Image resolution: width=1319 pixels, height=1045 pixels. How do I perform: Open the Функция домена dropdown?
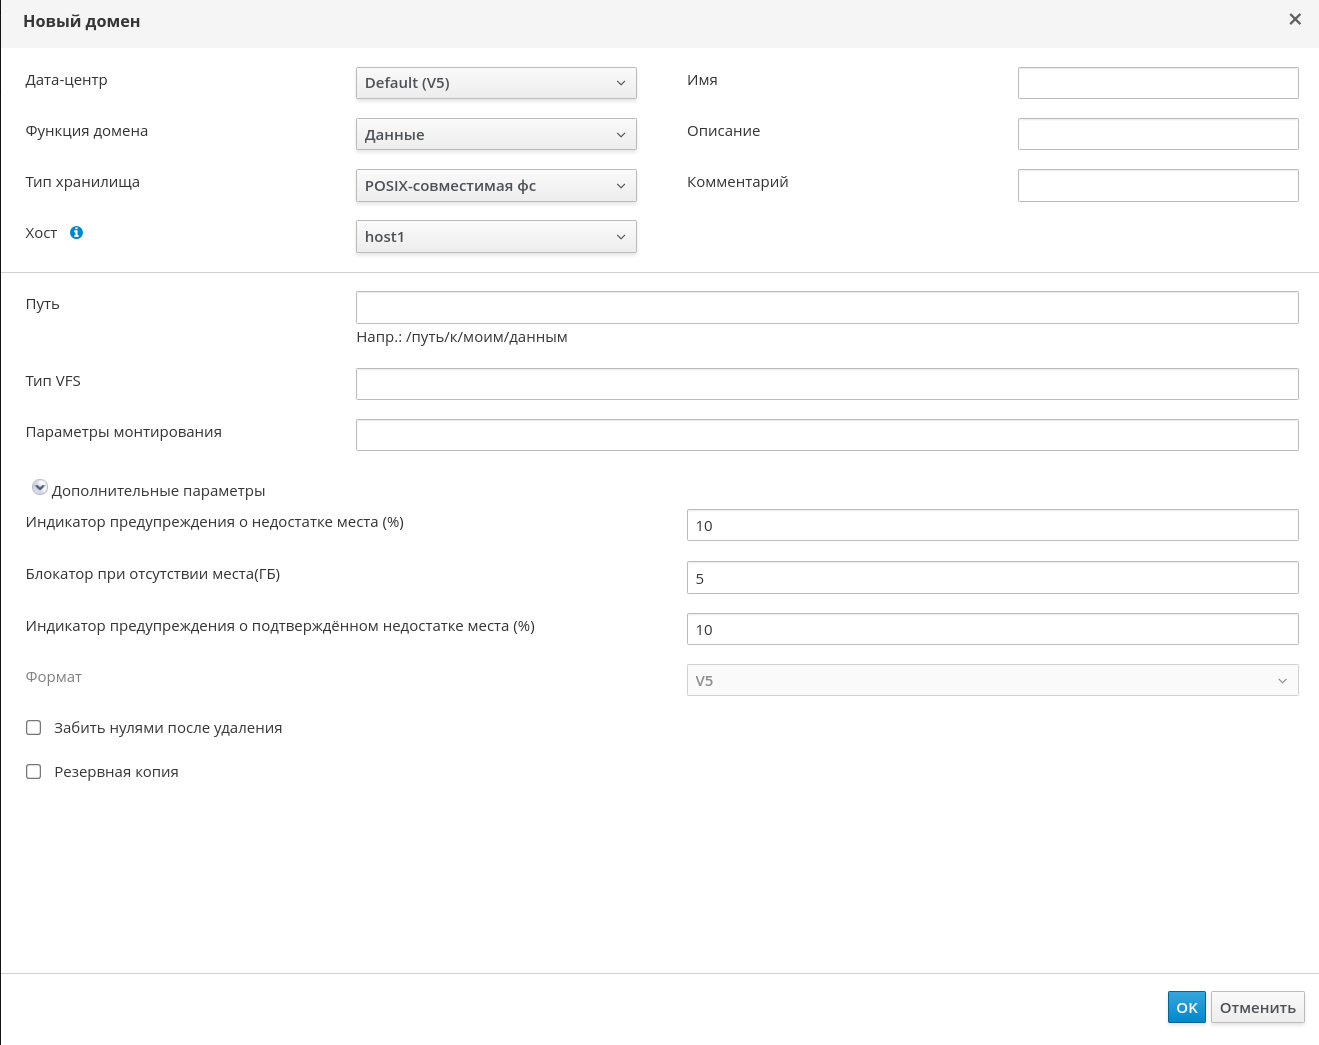[x=496, y=134]
